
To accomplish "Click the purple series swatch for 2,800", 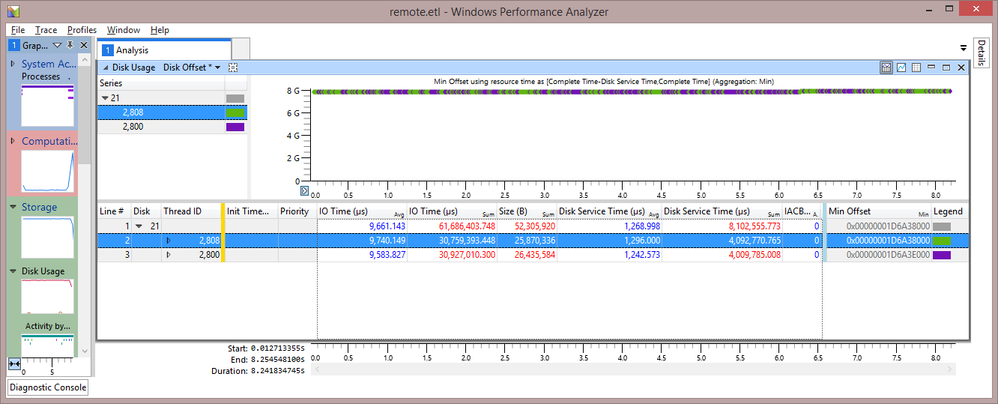I will 235,127.
